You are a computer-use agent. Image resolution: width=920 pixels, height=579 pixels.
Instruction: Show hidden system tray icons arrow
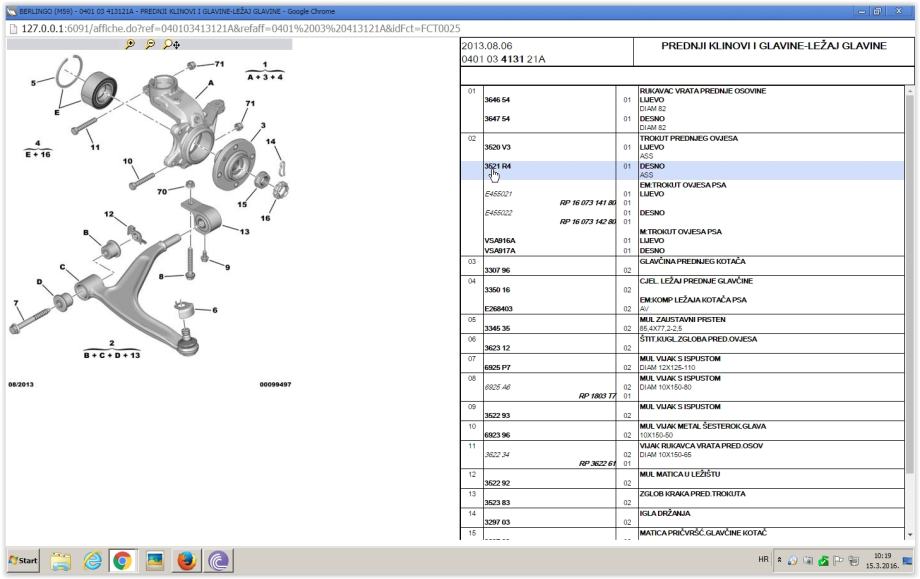[779, 560]
